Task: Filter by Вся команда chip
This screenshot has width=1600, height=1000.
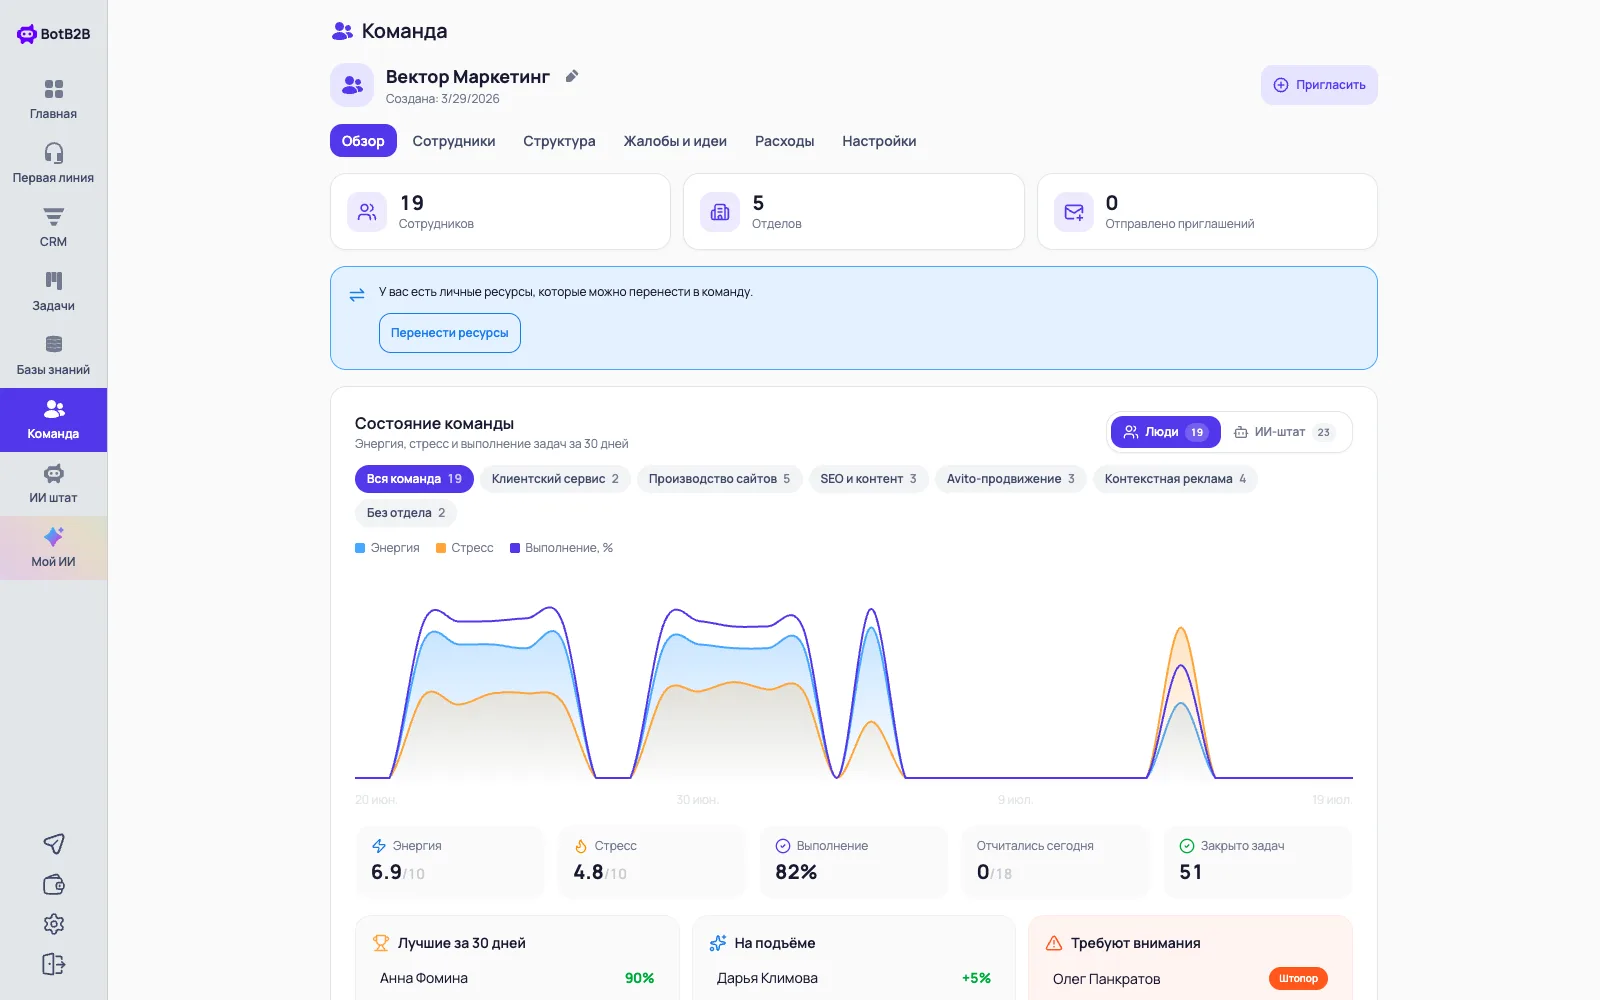Action: tap(414, 479)
